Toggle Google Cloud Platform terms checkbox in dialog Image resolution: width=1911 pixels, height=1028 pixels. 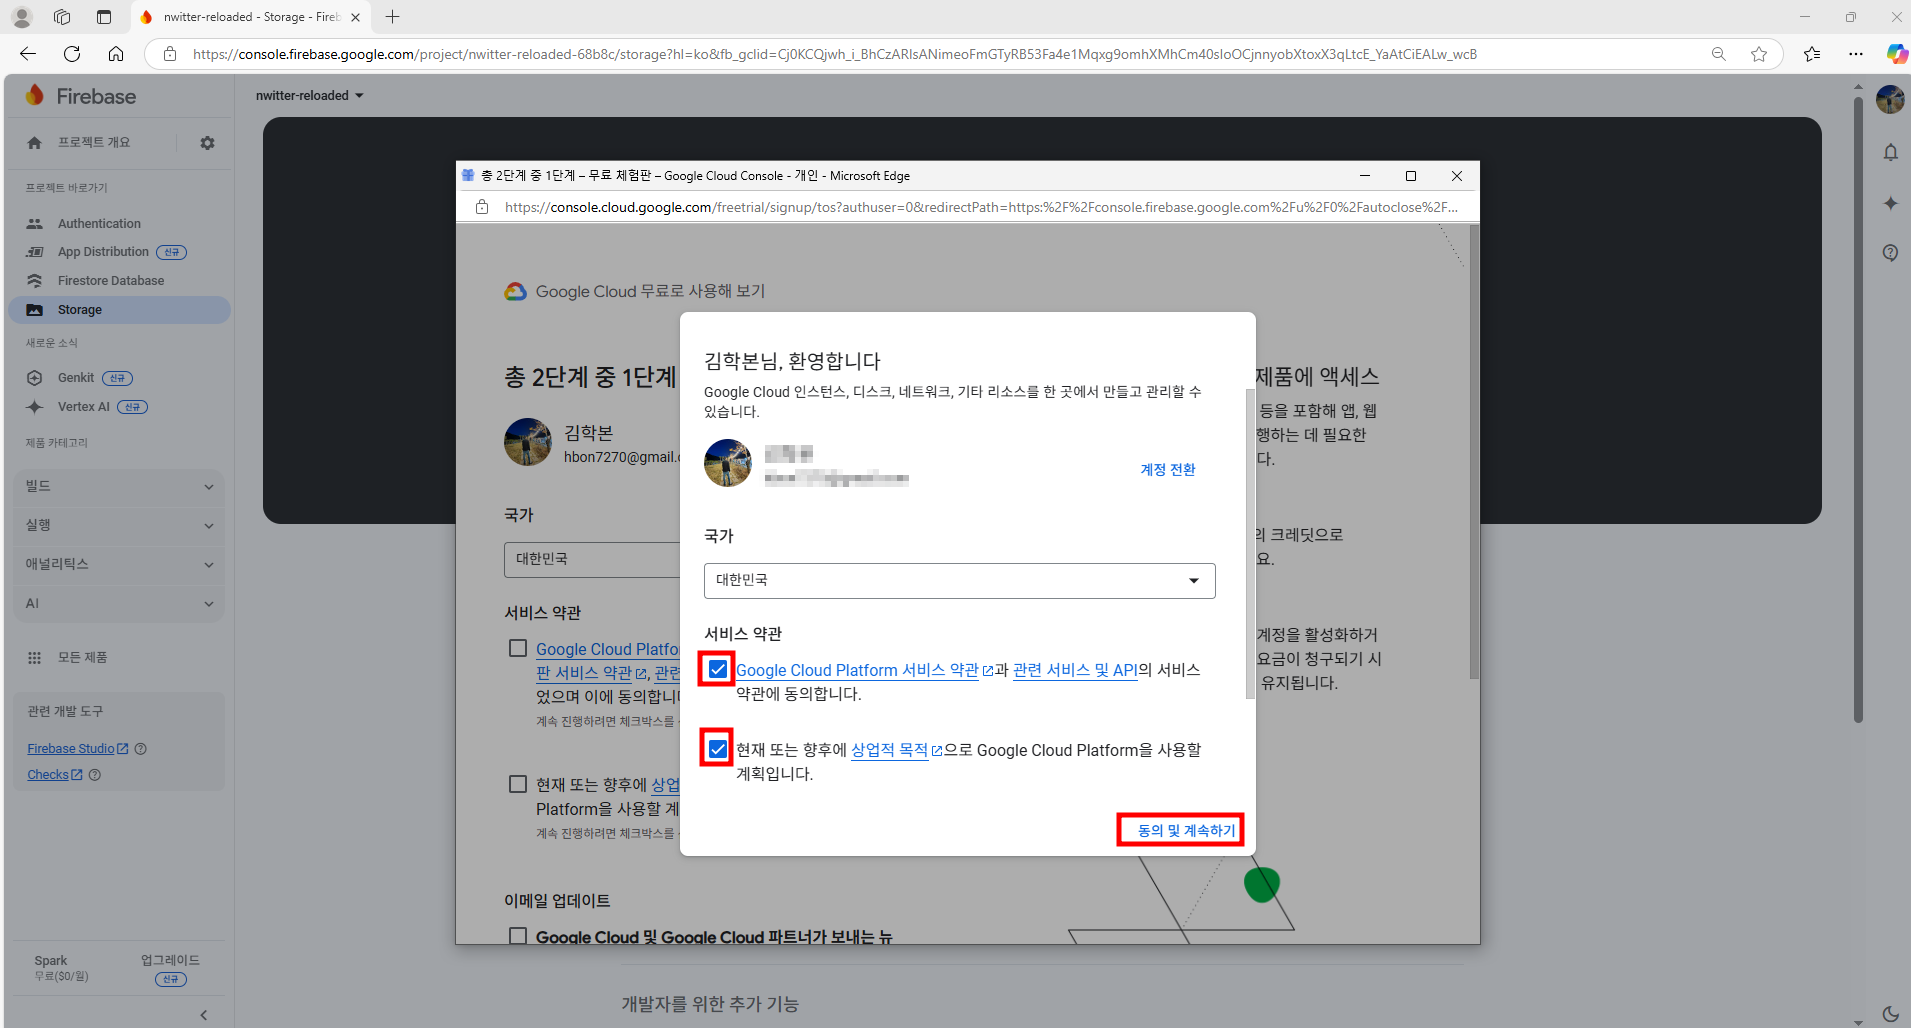pyautogui.click(x=717, y=669)
